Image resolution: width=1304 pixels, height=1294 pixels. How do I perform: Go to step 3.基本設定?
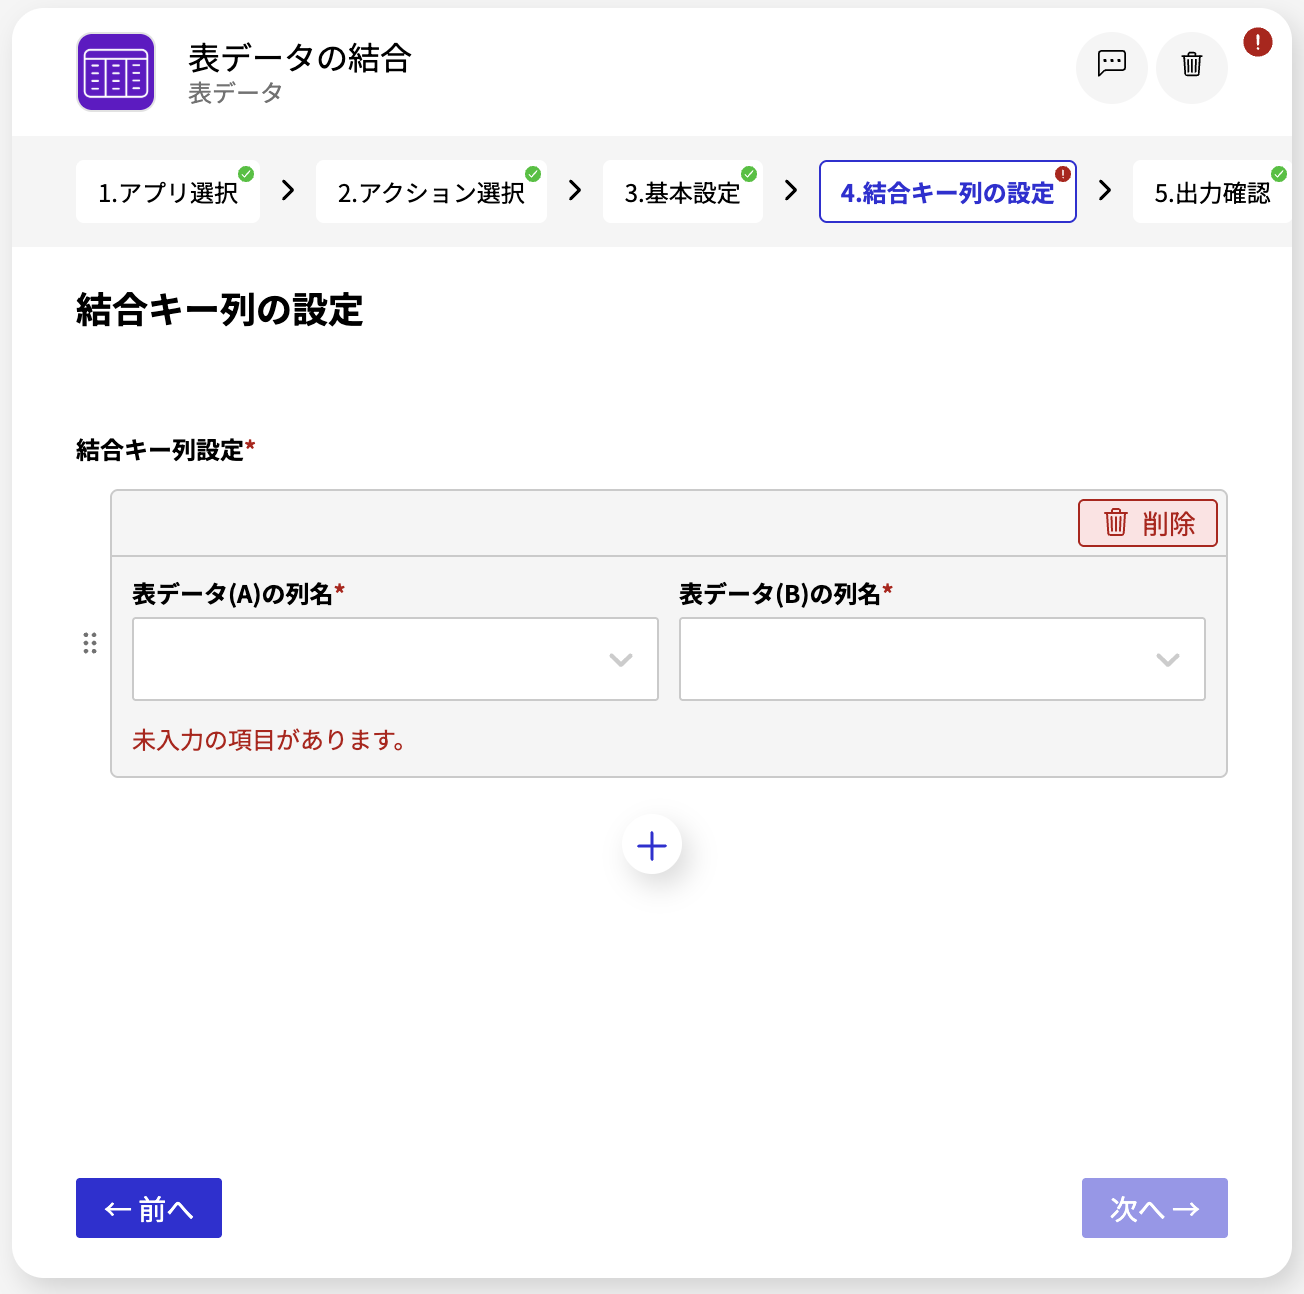pyautogui.click(x=683, y=192)
